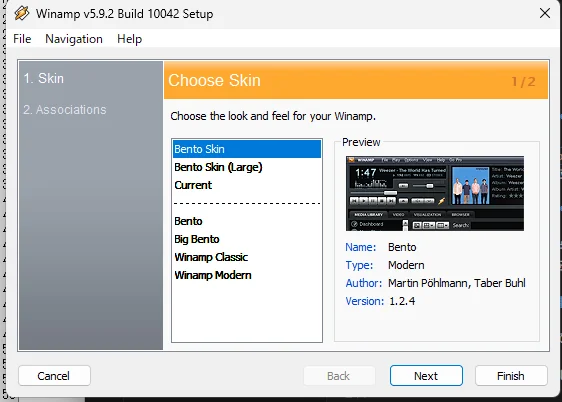Screen dimensions: 562x402
Task: Click the Winamp lightning icon in title bar
Action: click(22, 14)
